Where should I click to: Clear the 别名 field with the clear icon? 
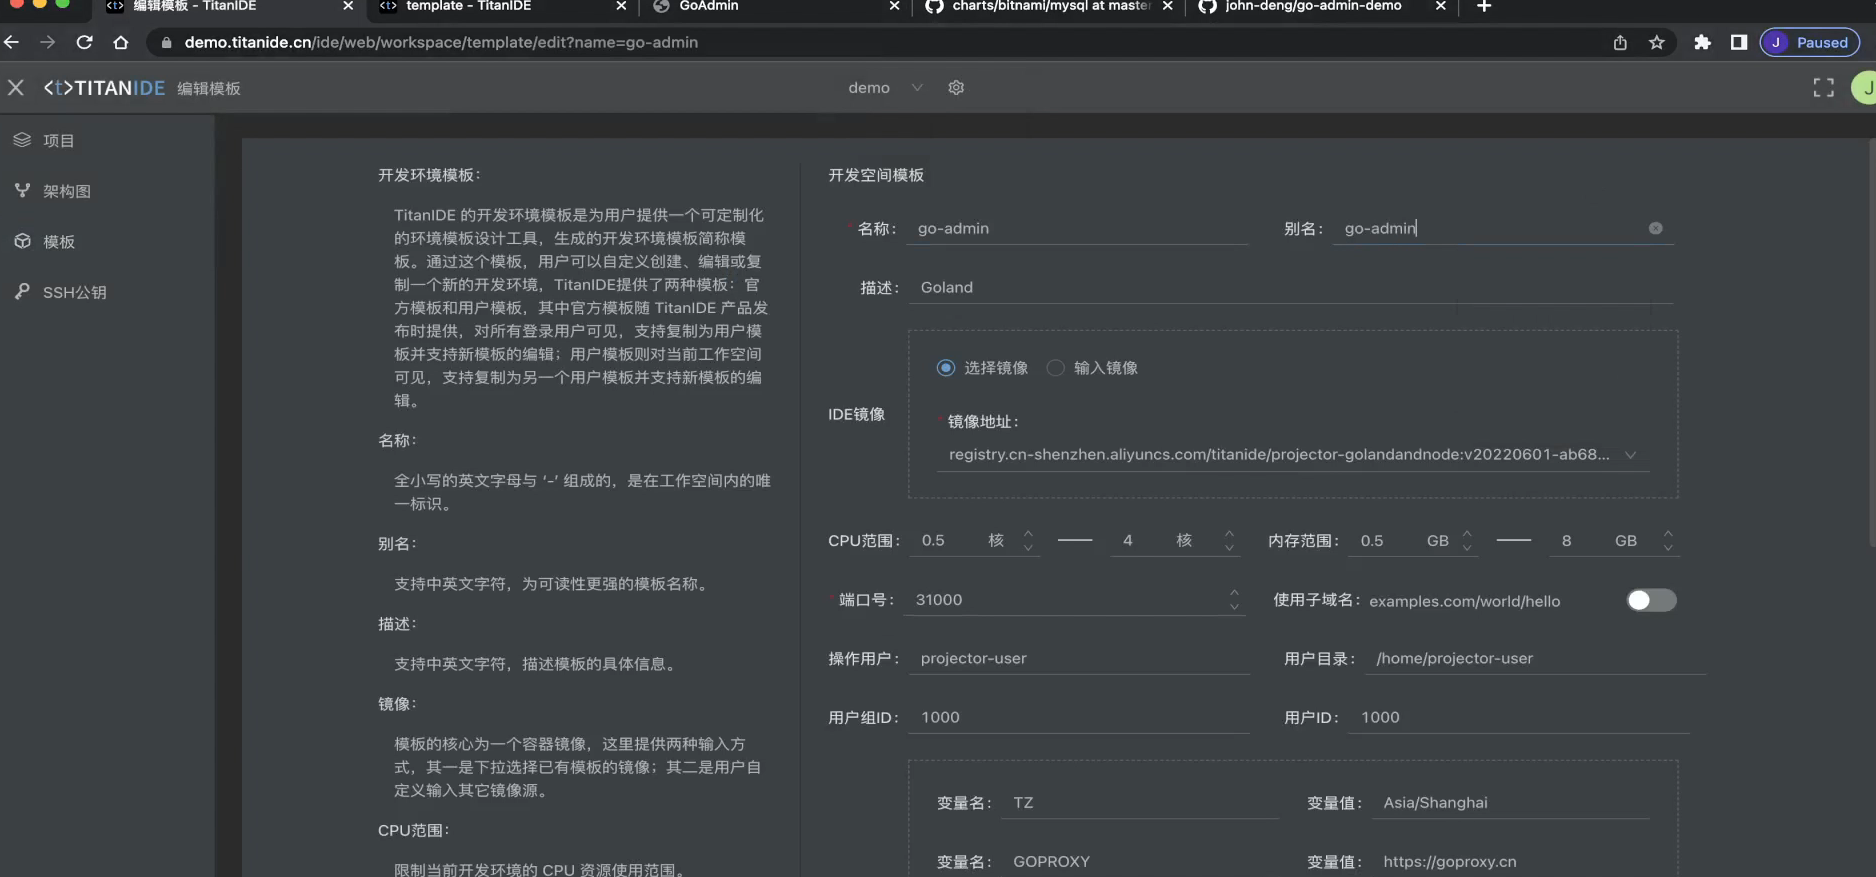coord(1655,228)
